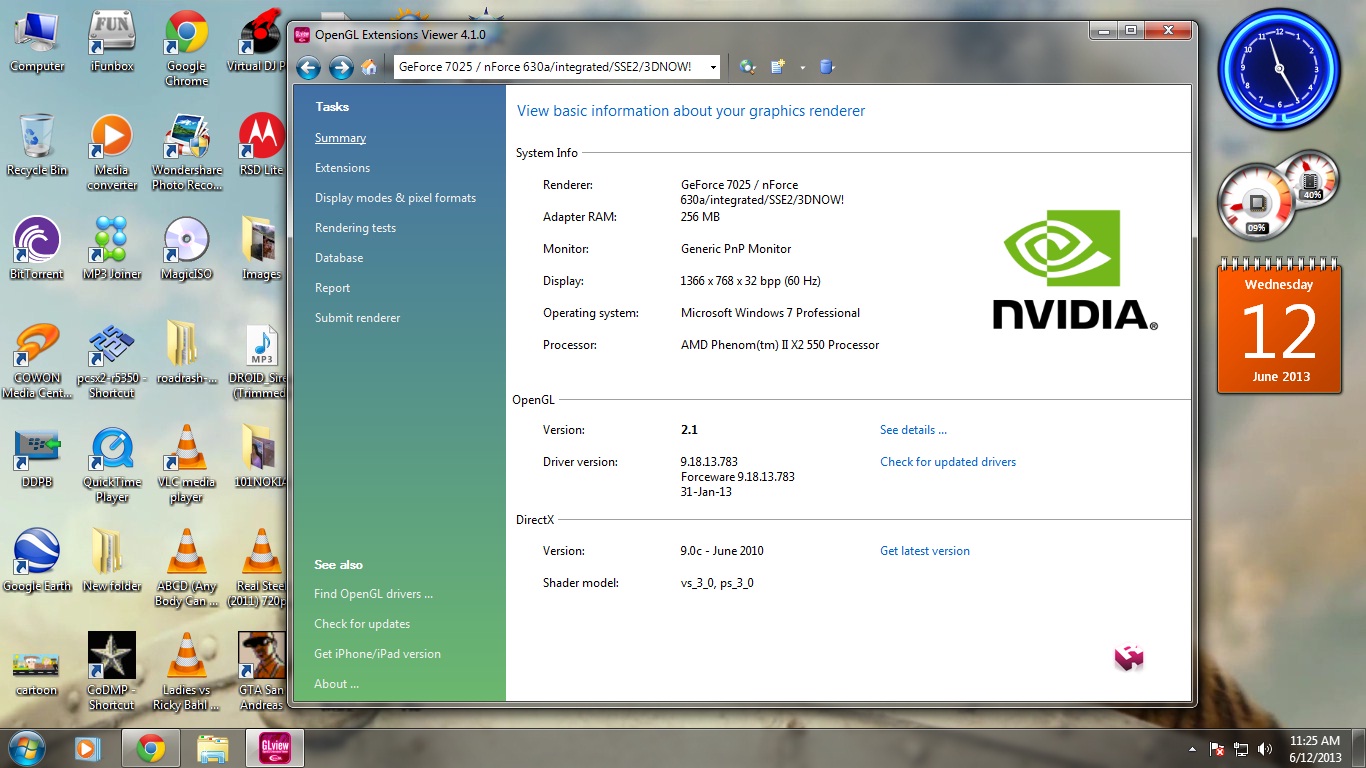1366x768 pixels.
Task: Open the renderer selection dropdown
Action: 712,67
